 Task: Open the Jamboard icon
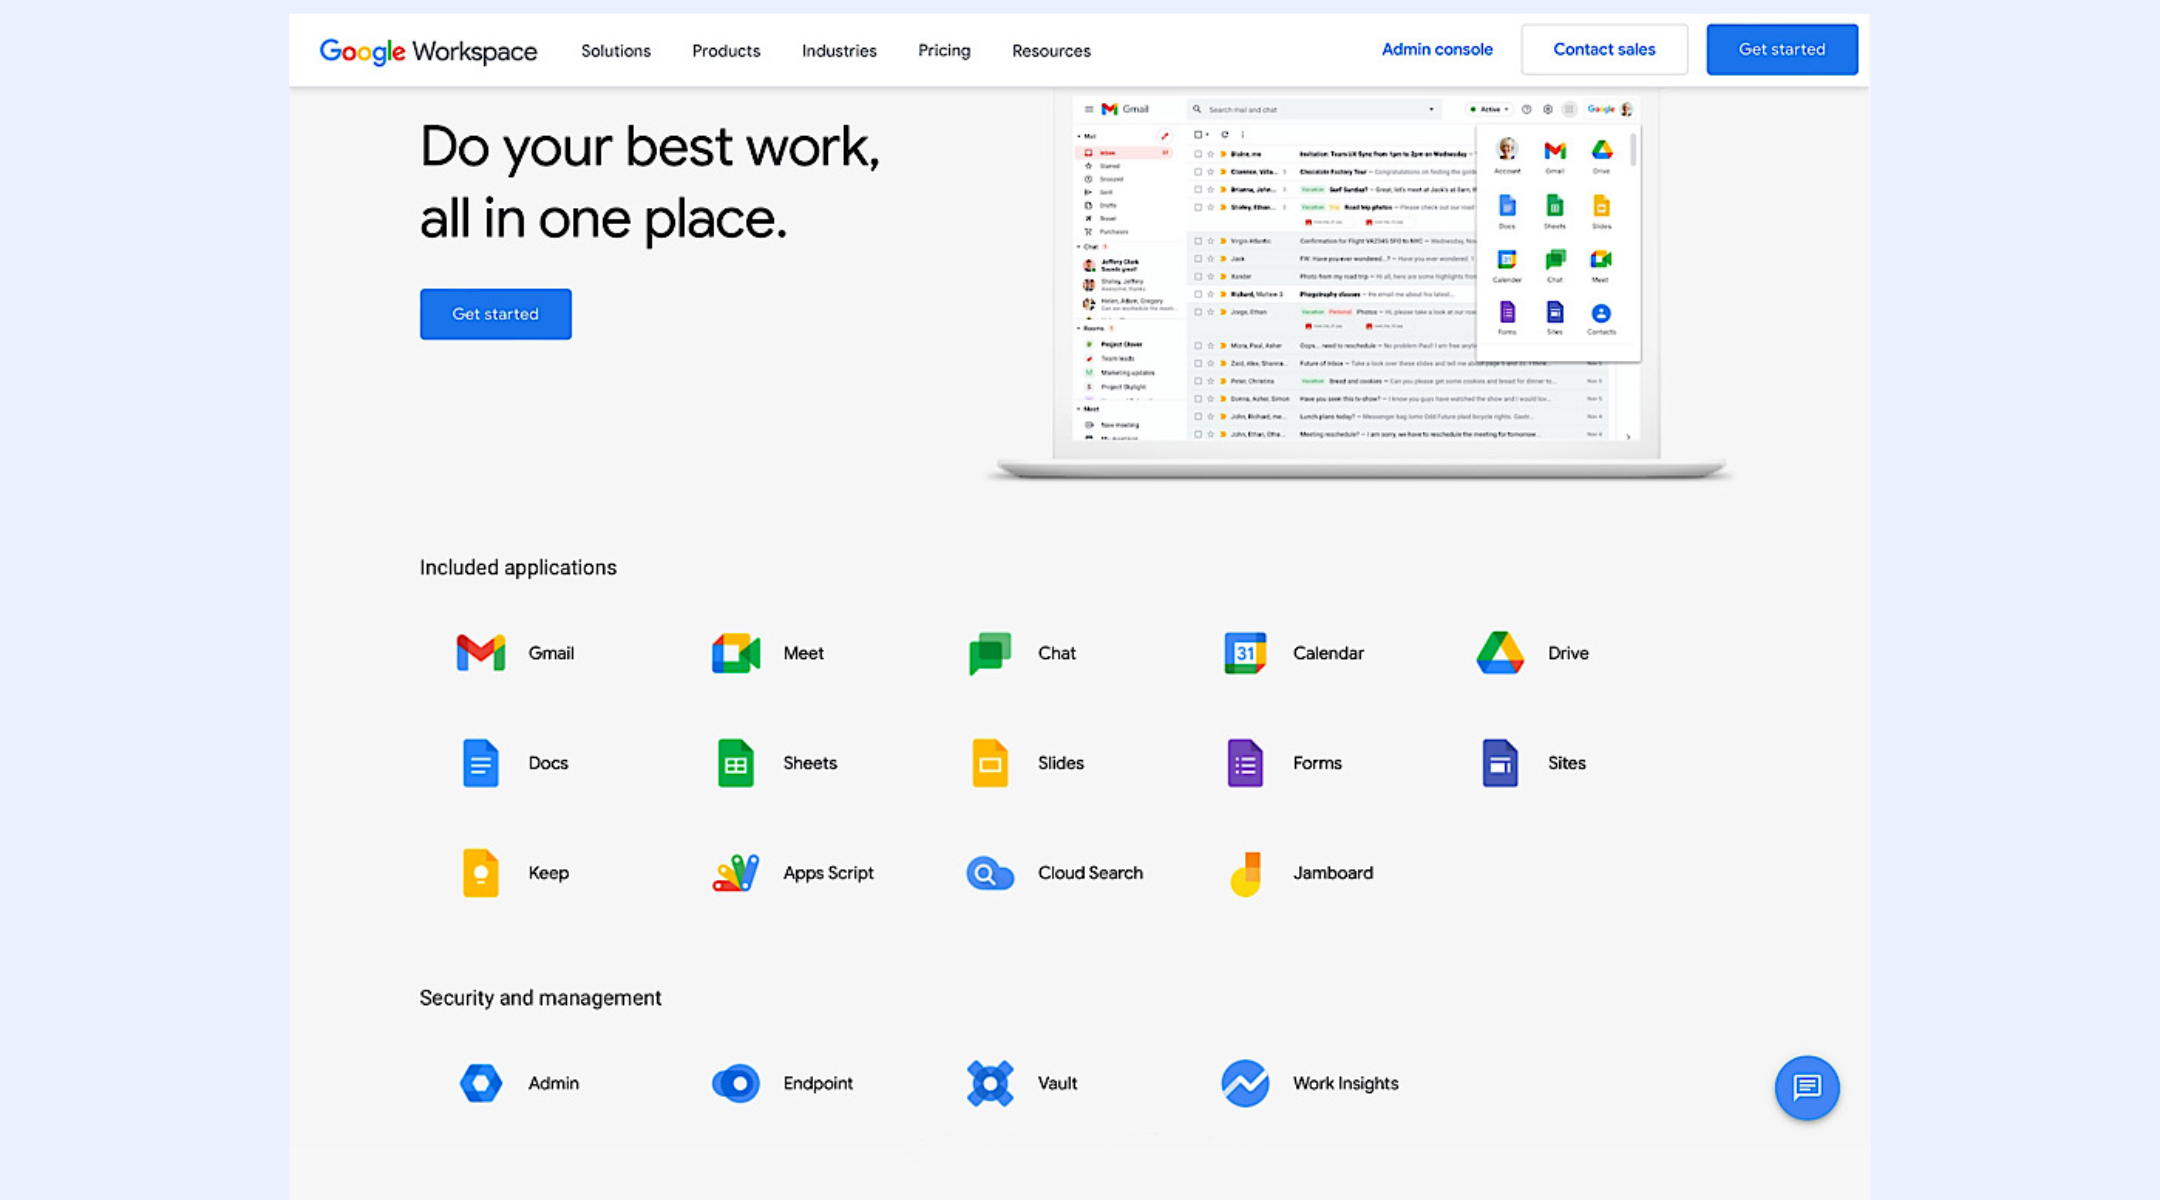(x=1245, y=873)
